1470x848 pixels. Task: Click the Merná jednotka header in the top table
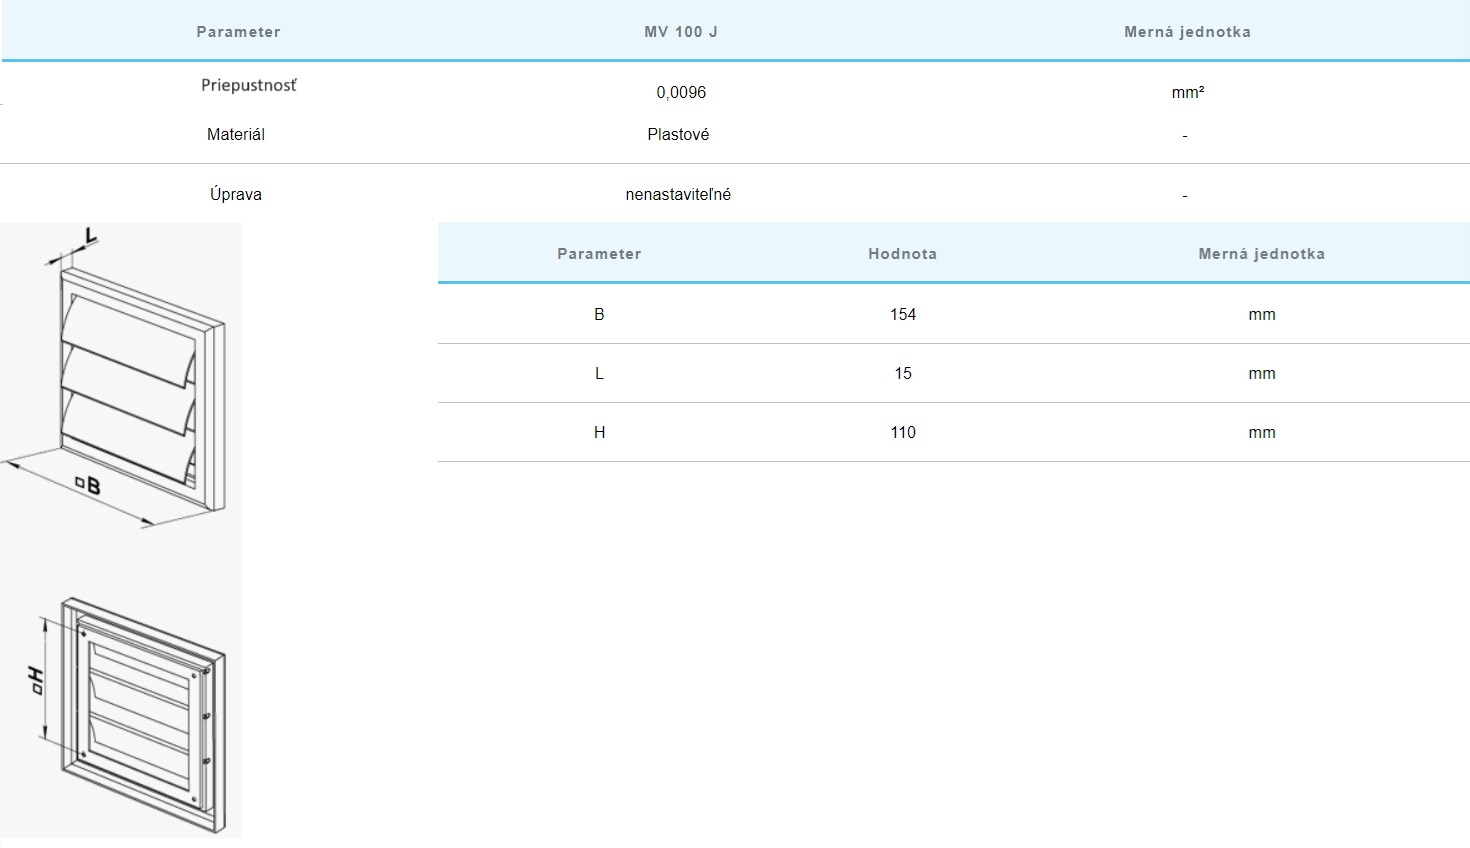[x=1187, y=32]
